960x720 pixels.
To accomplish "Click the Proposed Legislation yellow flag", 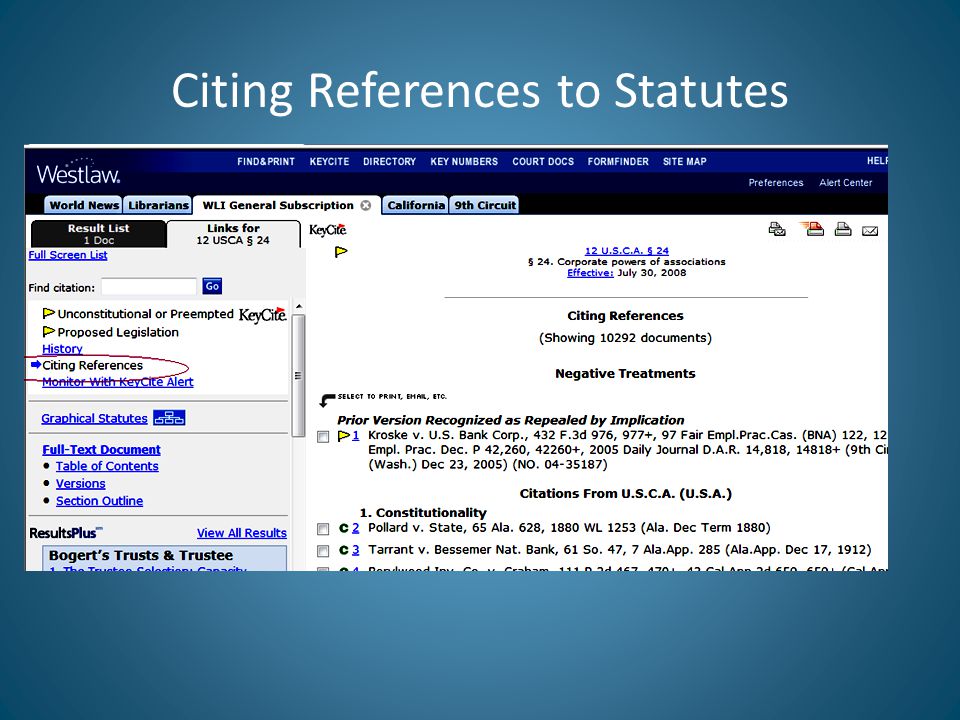I will coord(48,332).
